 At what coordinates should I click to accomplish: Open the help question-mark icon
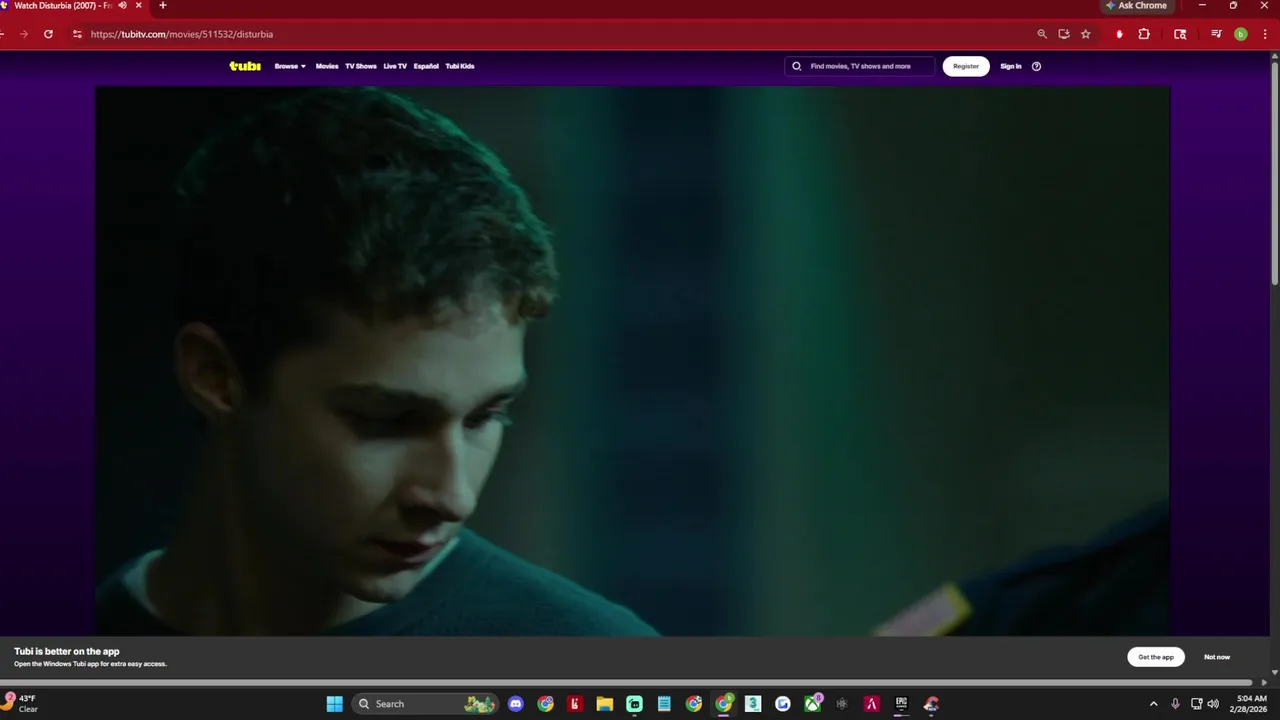coord(1036,66)
